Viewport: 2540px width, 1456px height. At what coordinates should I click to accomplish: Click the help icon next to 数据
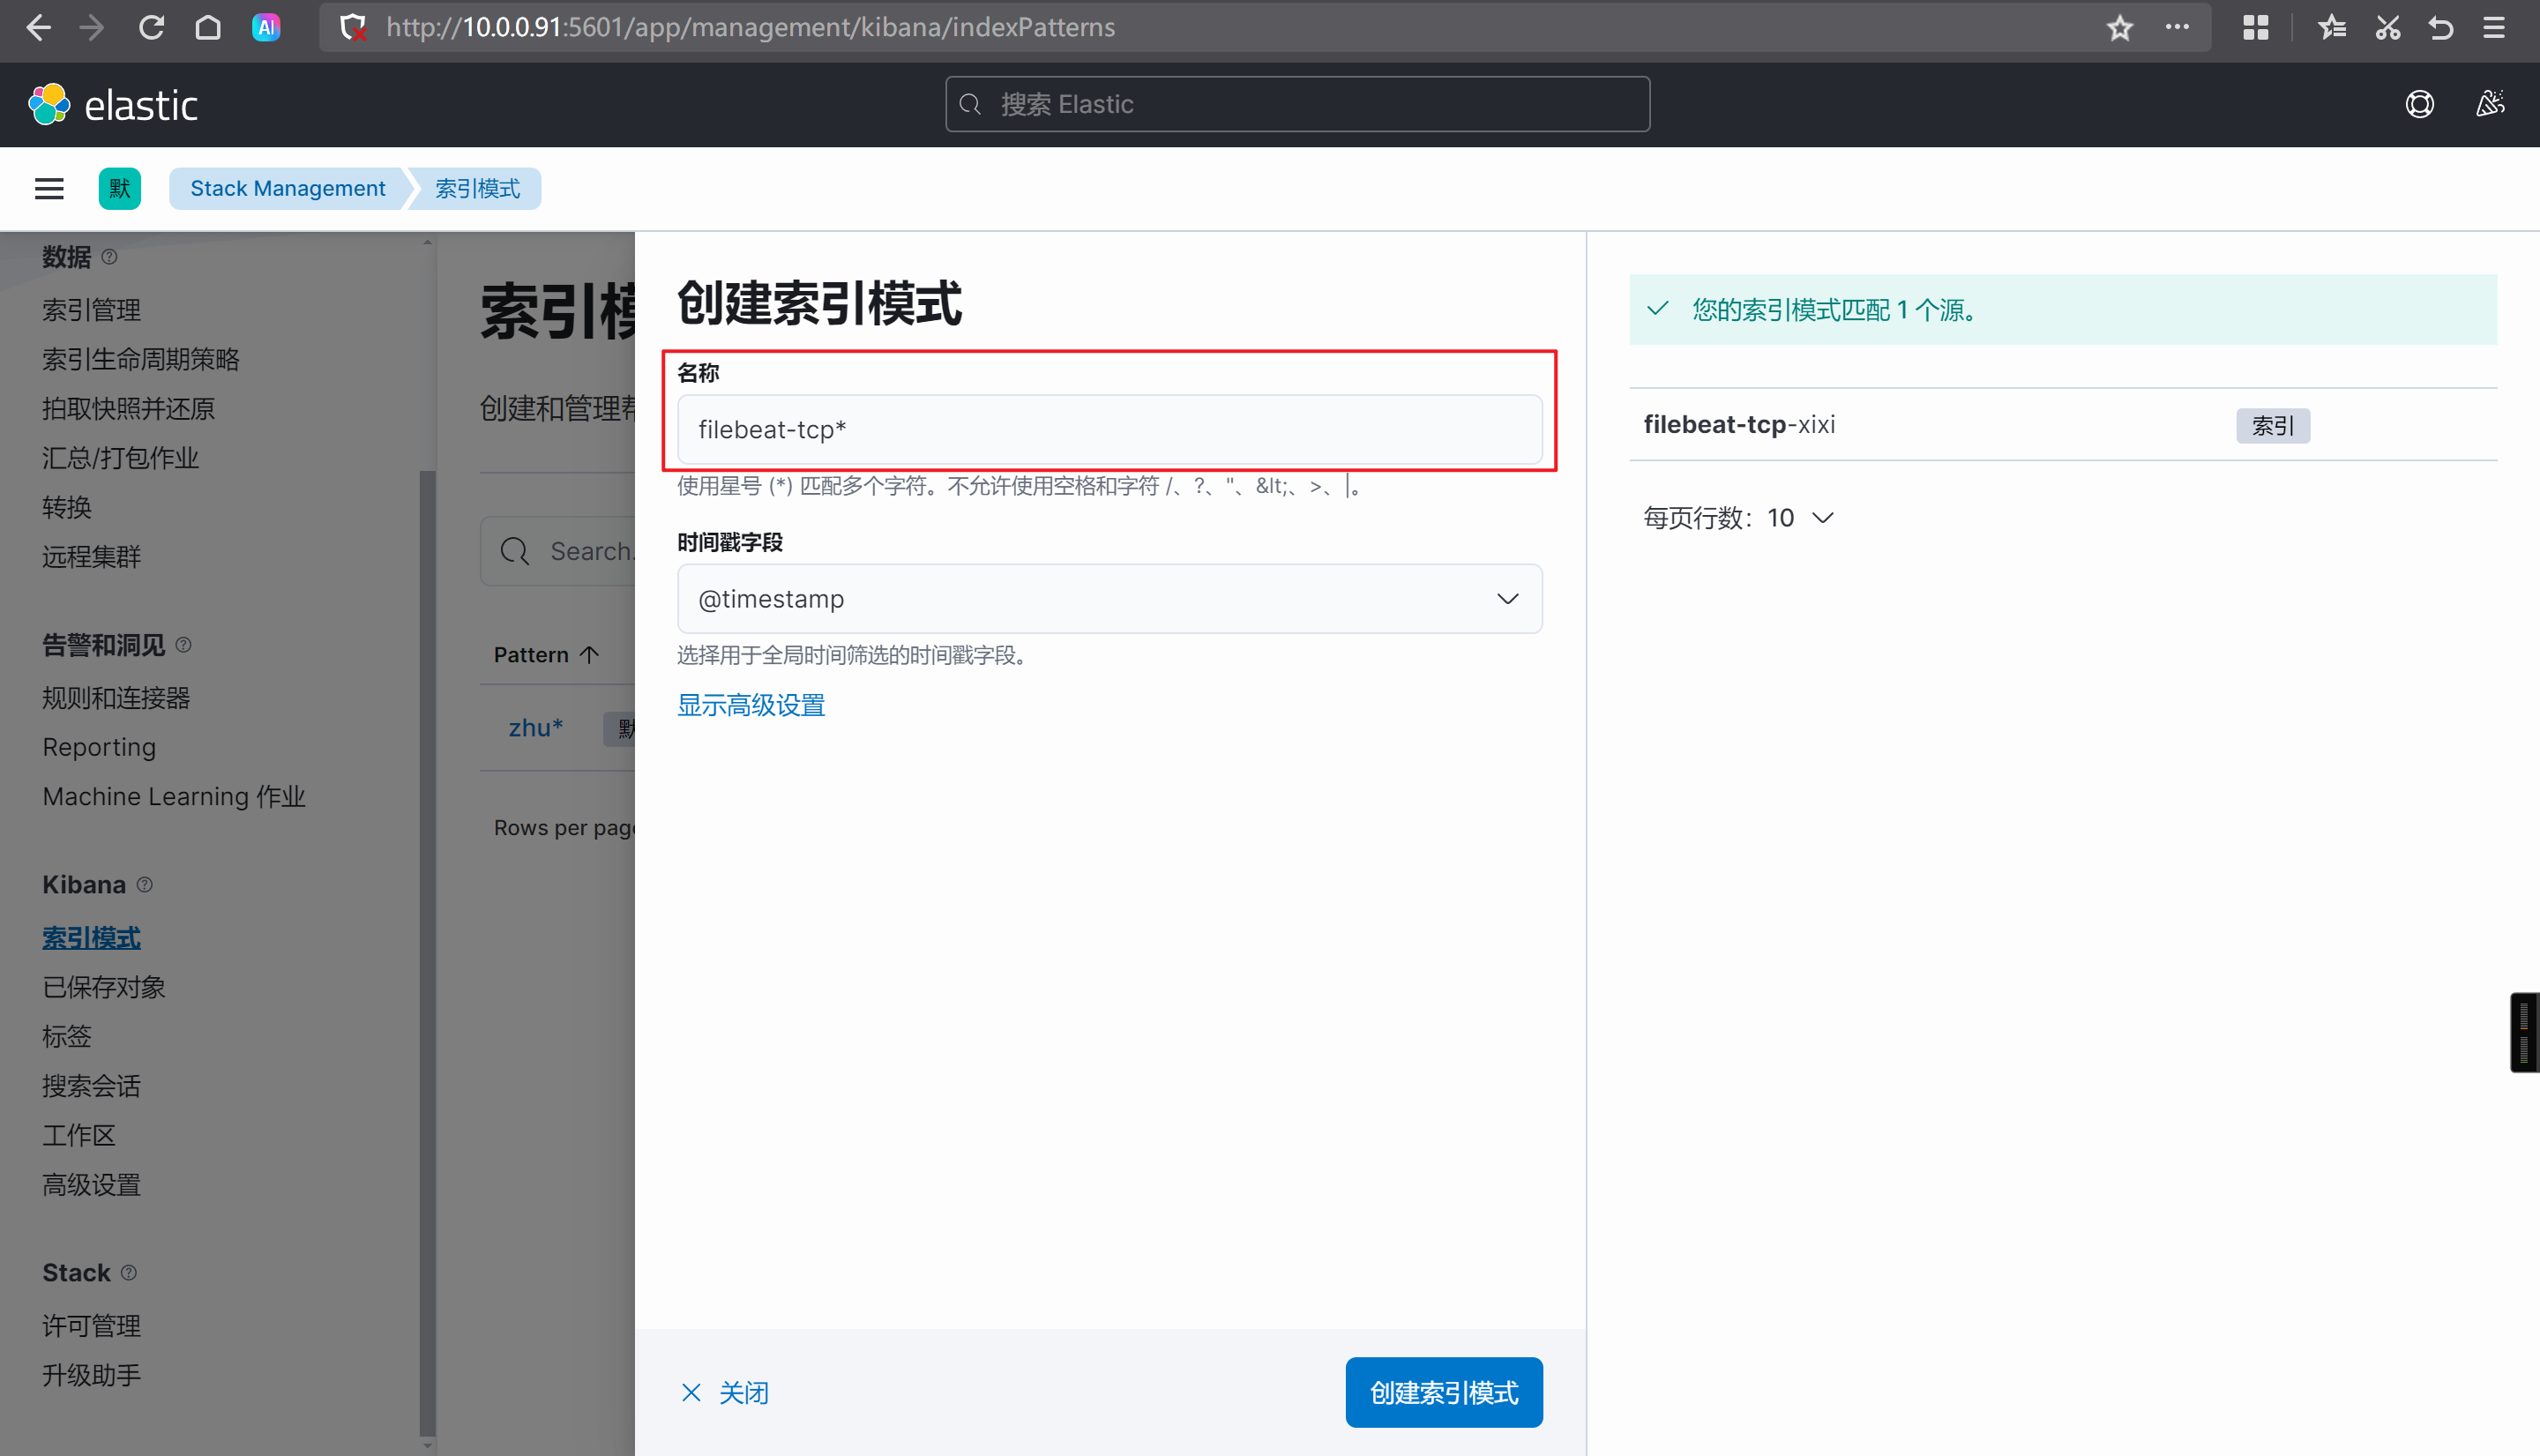[110, 257]
